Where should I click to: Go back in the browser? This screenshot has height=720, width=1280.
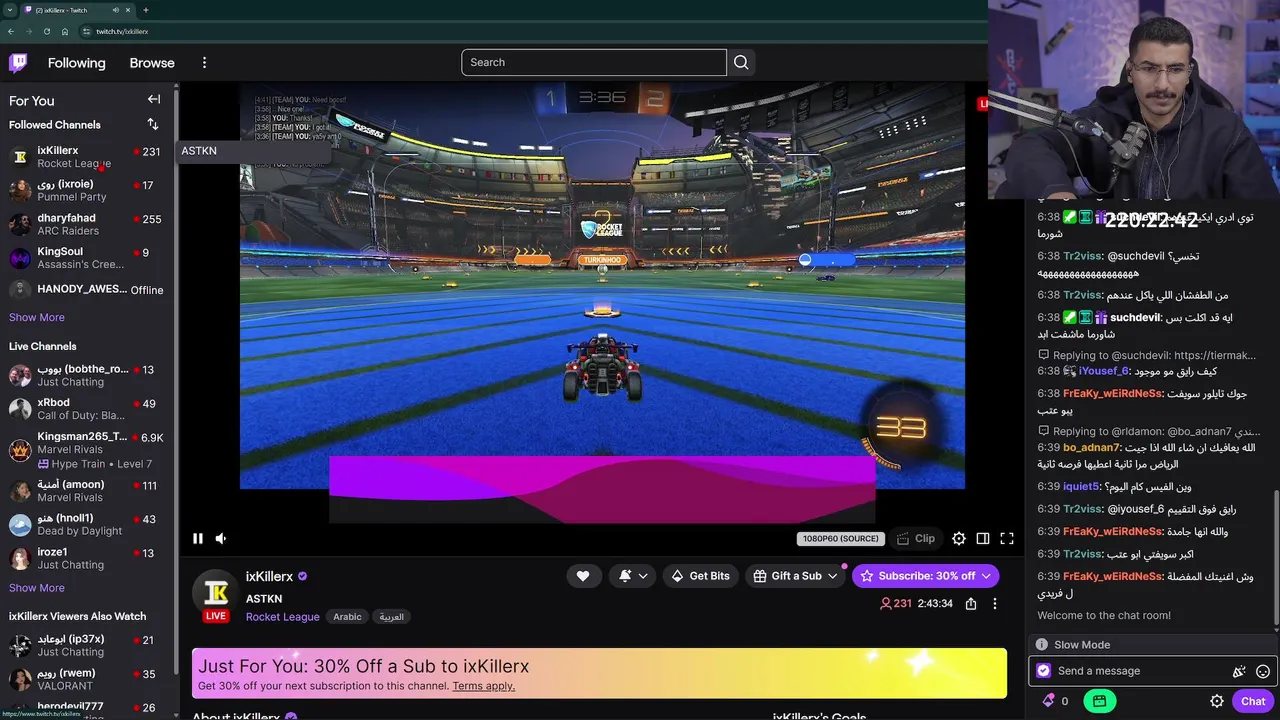pyautogui.click(x=11, y=31)
